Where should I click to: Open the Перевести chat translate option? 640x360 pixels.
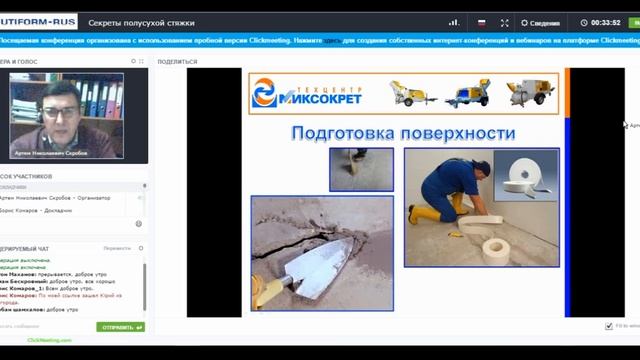[x=117, y=248]
